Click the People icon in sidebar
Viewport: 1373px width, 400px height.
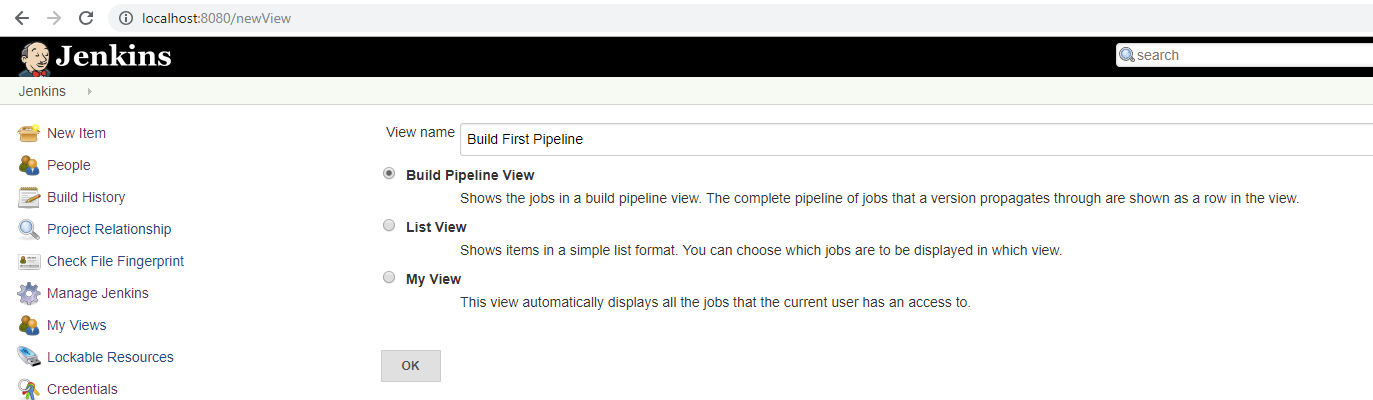click(x=29, y=165)
